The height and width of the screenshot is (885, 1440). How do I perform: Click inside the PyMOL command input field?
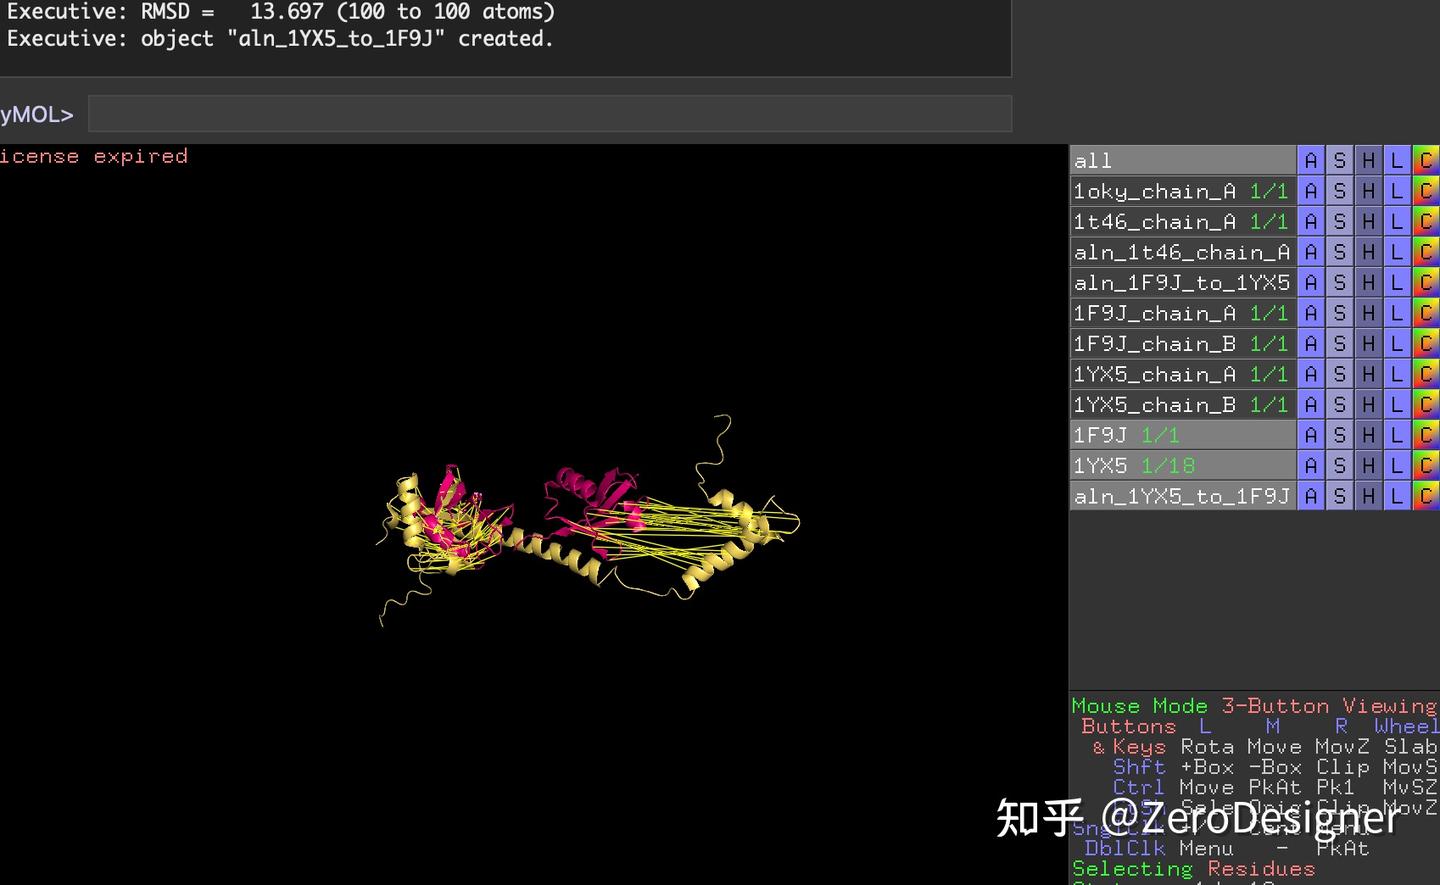[550, 113]
